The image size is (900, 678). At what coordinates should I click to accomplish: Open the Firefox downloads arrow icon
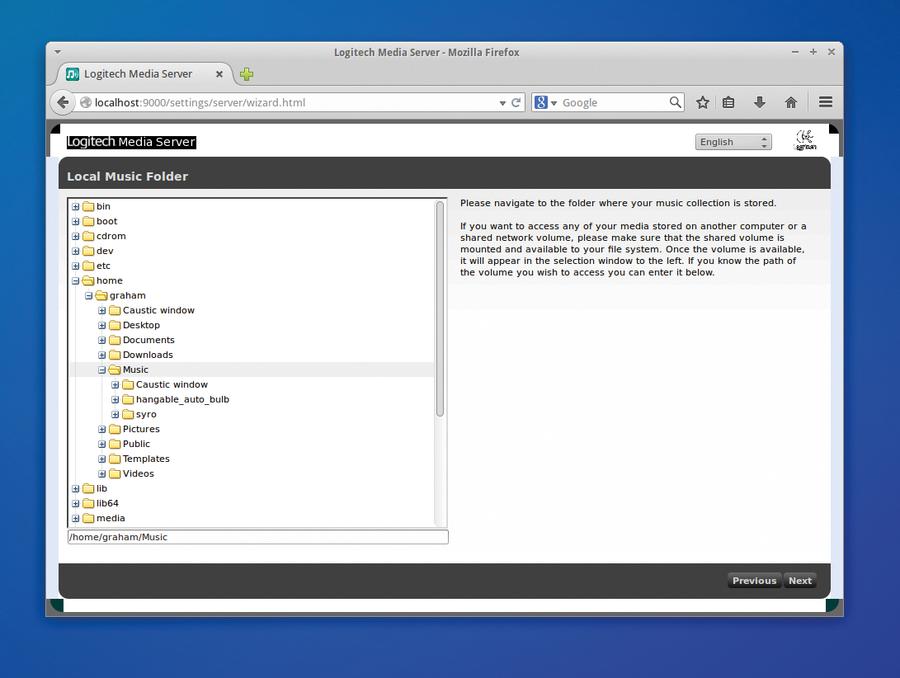coord(759,102)
